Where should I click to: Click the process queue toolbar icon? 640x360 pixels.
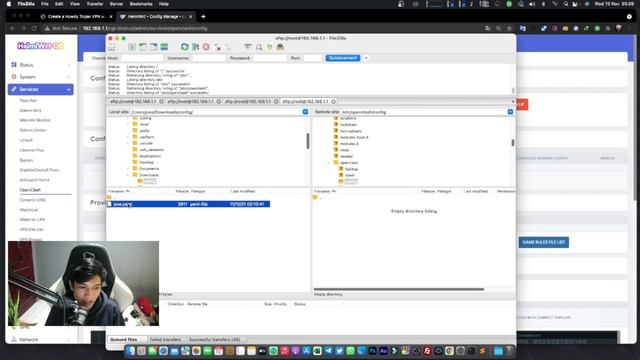pyautogui.click(x=196, y=47)
